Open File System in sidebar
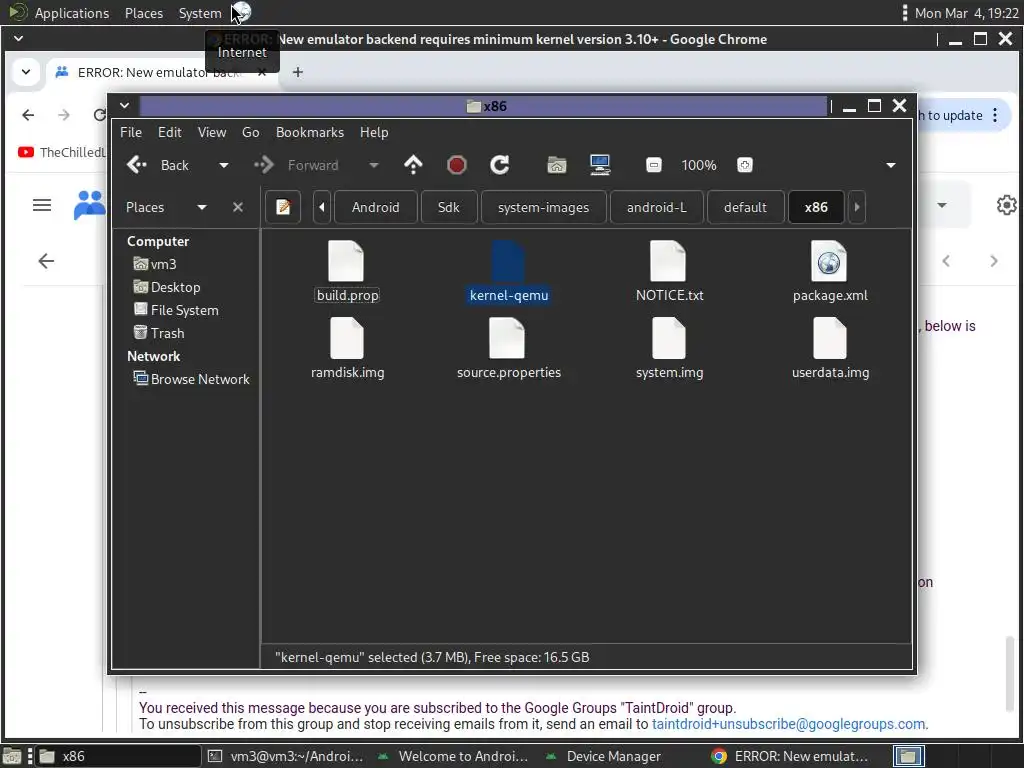This screenshot has width=1024, height=768. tap(176, 310)
